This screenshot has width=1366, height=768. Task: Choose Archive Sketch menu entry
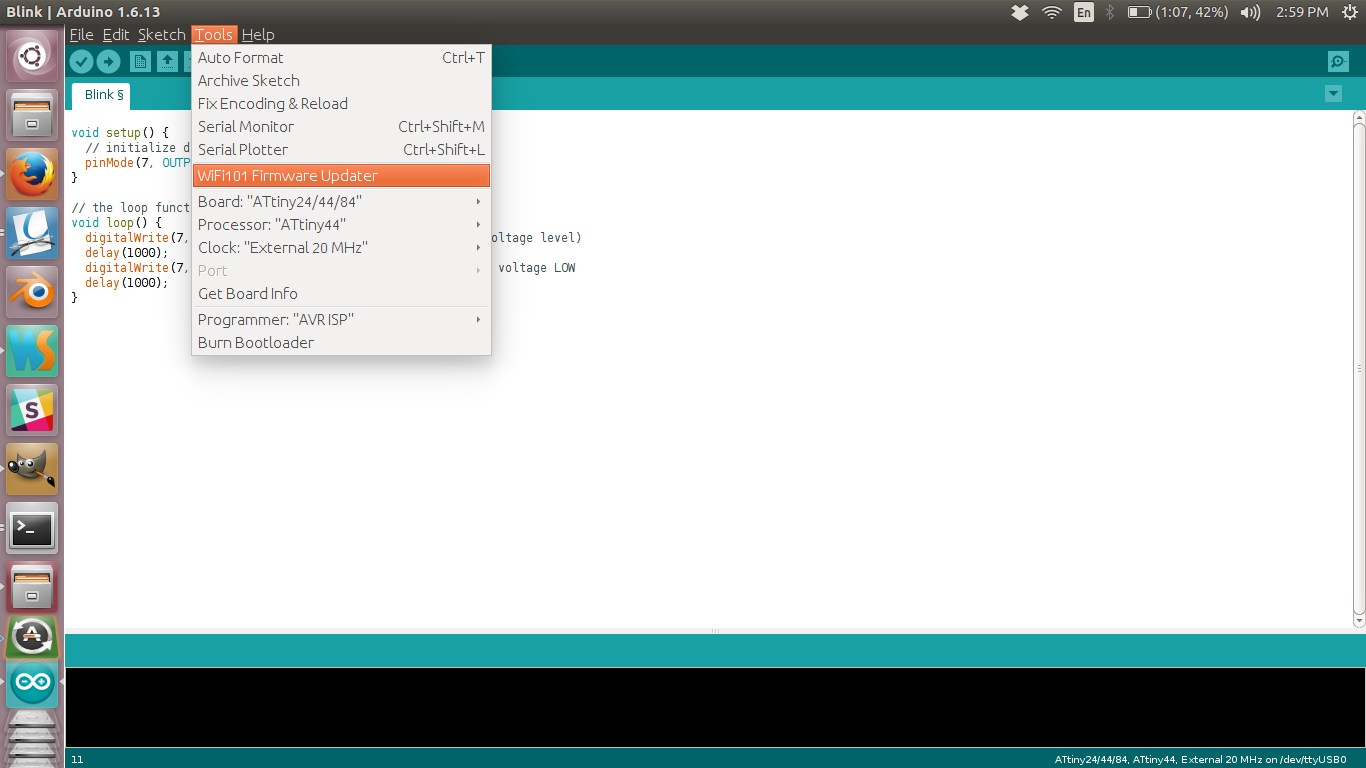(341, 81)
